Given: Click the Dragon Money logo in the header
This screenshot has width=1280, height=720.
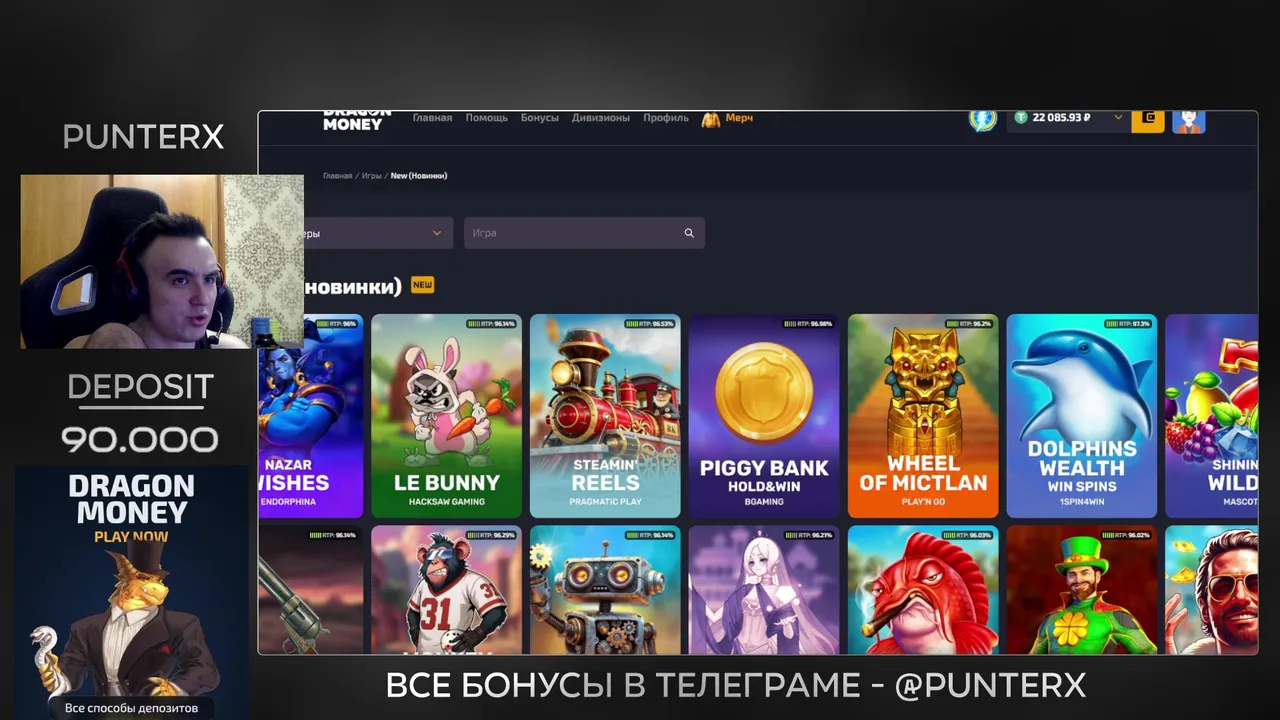Looking at the screenshot, I should point(357,120).
